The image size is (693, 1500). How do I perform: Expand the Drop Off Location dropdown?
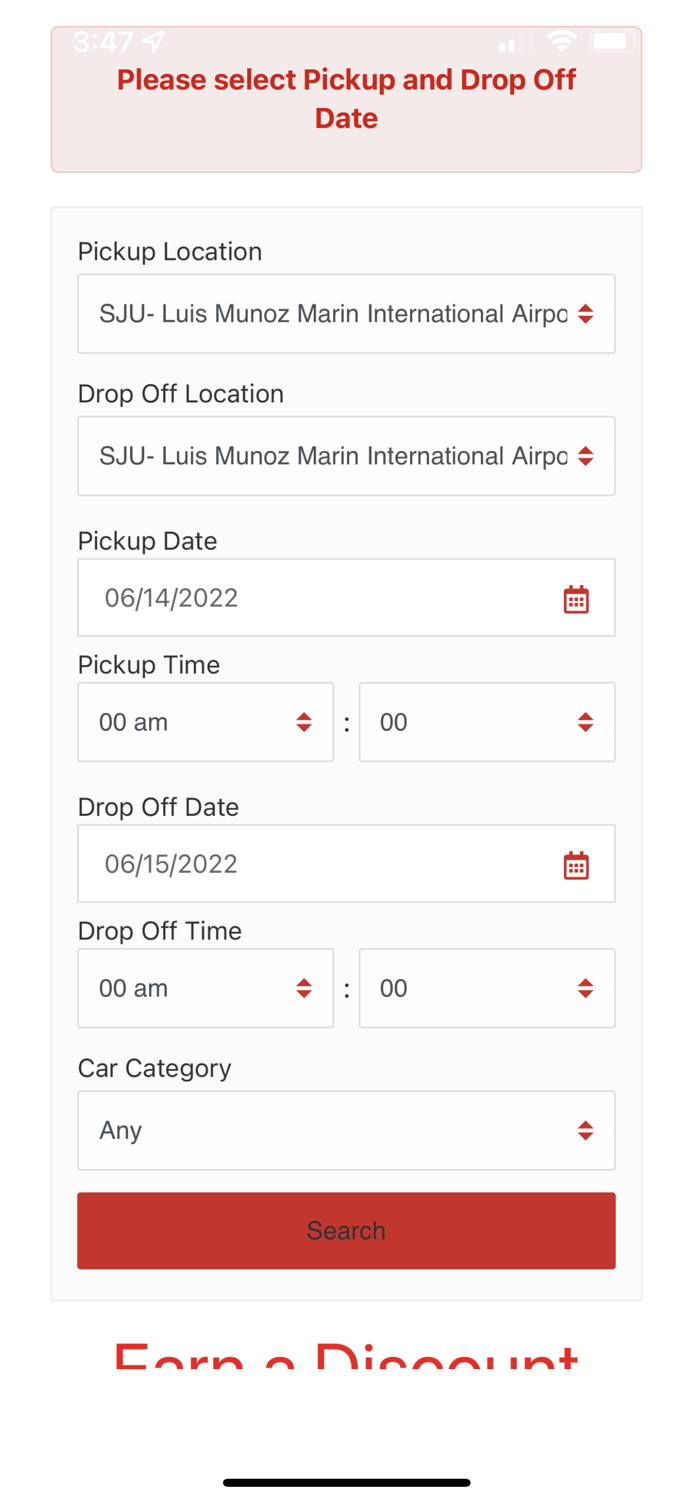point(346,456)
